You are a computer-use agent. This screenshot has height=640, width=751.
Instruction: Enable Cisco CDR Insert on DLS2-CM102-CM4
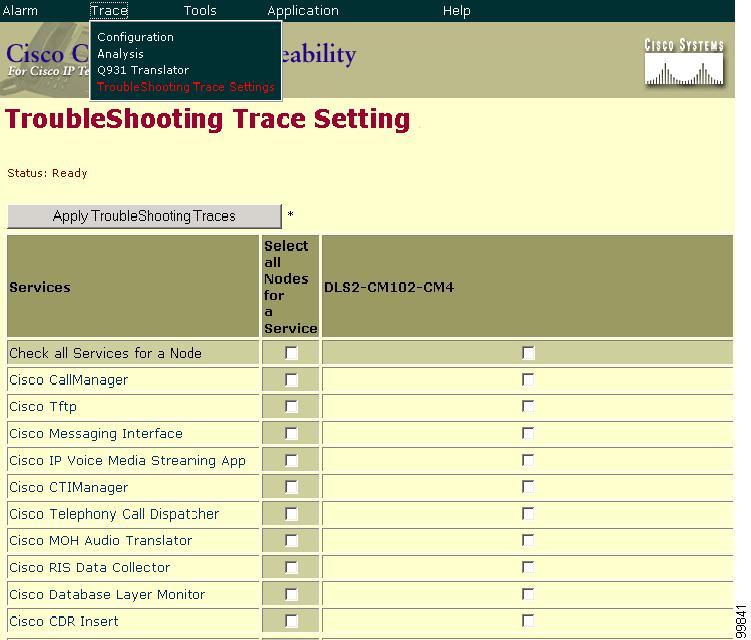coord(528,621)
